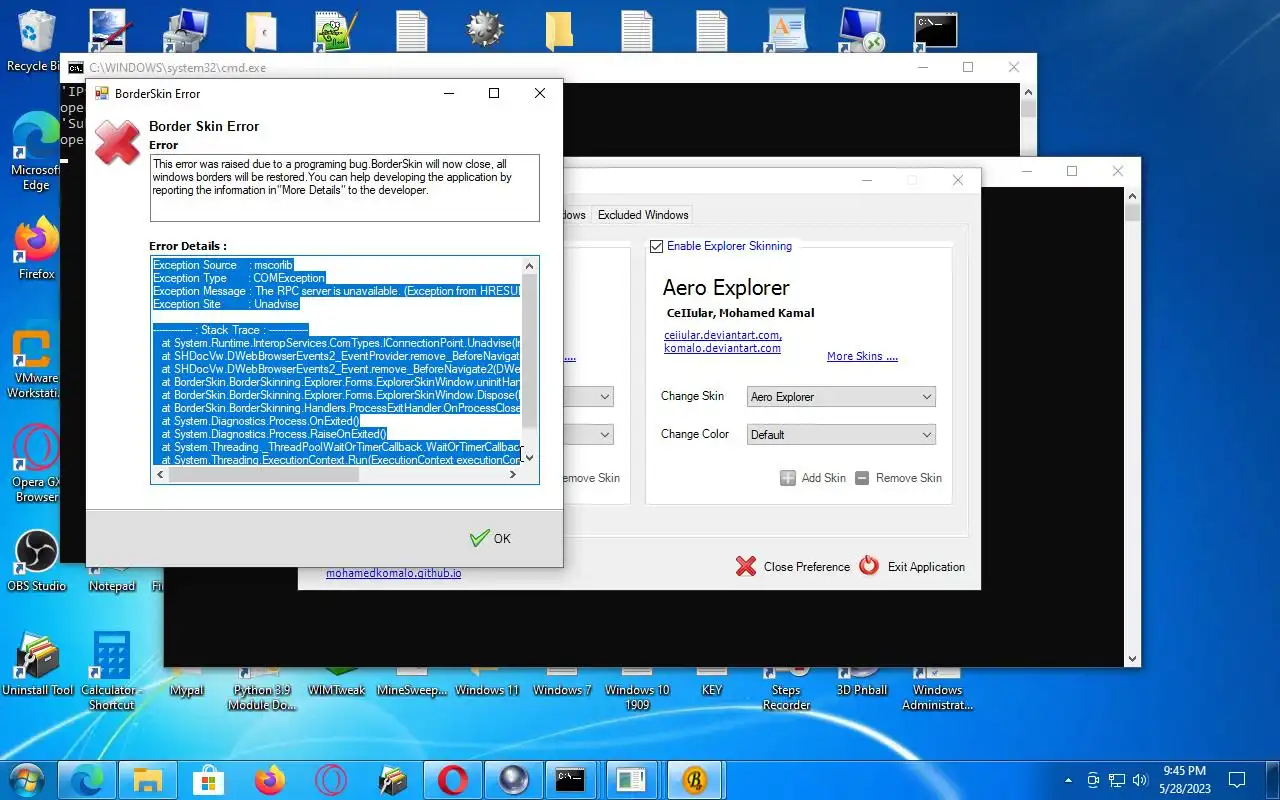The width and height of the screenshot is (1280, 800).
Task: Click the Add Skin plus icon
Action: pyautogui.click(x=788, y=478)
